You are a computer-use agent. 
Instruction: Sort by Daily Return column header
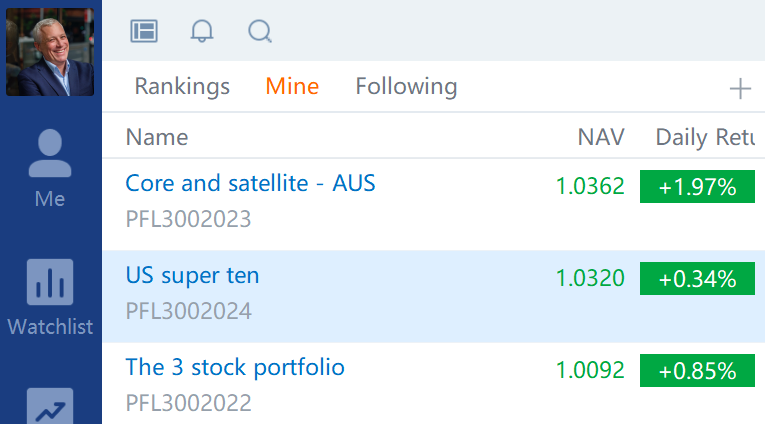point(704,137)
